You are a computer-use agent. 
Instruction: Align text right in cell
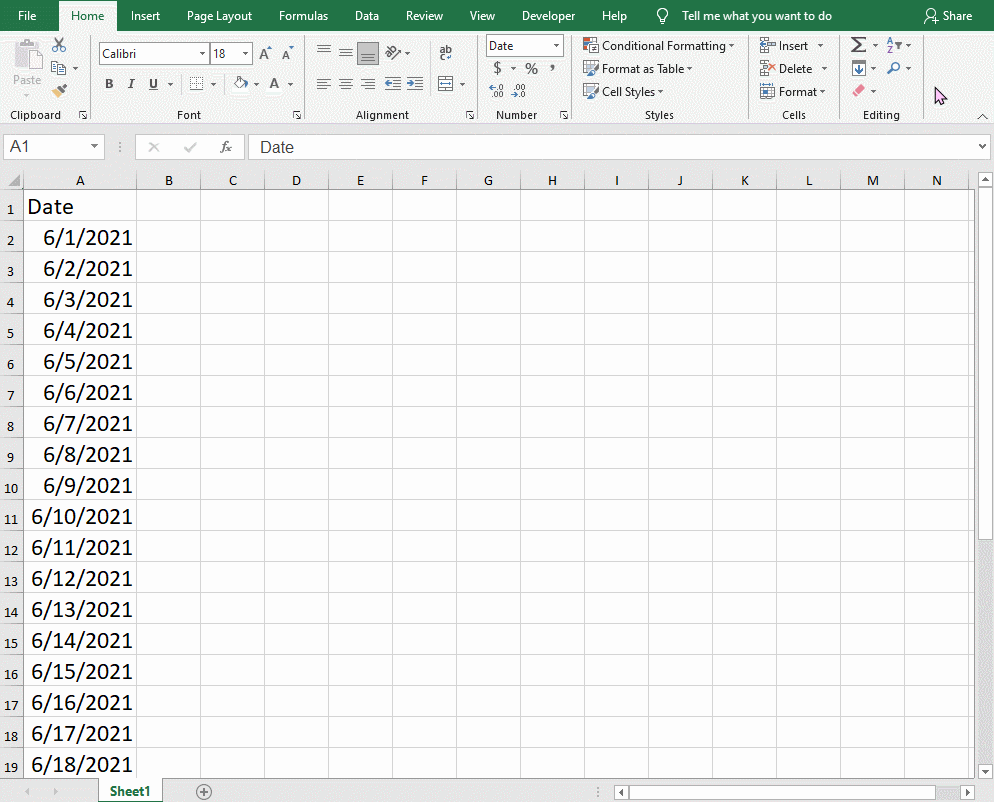click(368, 84)
